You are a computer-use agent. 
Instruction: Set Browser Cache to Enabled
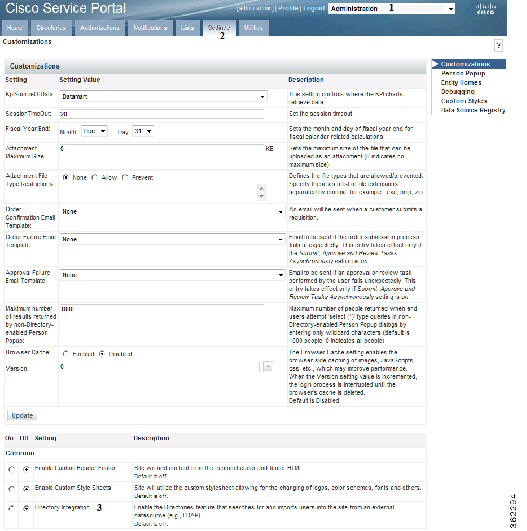click(x=65, y=354)
